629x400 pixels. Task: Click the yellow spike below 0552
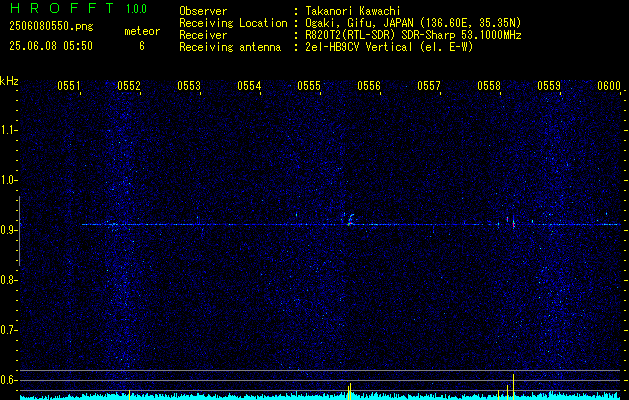(x=130, y=395)
